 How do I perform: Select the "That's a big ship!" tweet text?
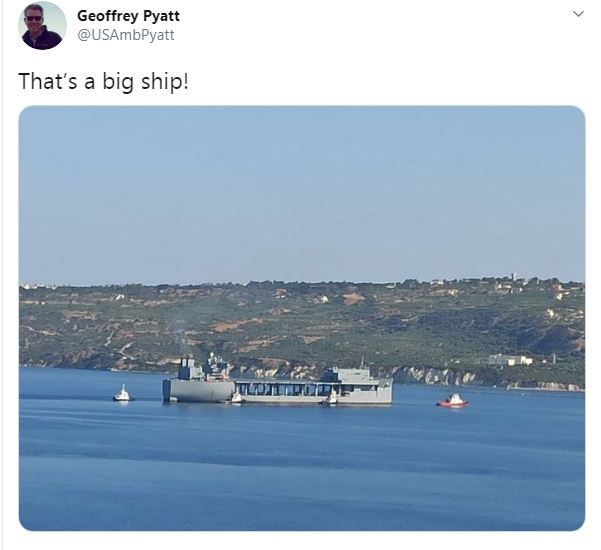coord(103,81)
